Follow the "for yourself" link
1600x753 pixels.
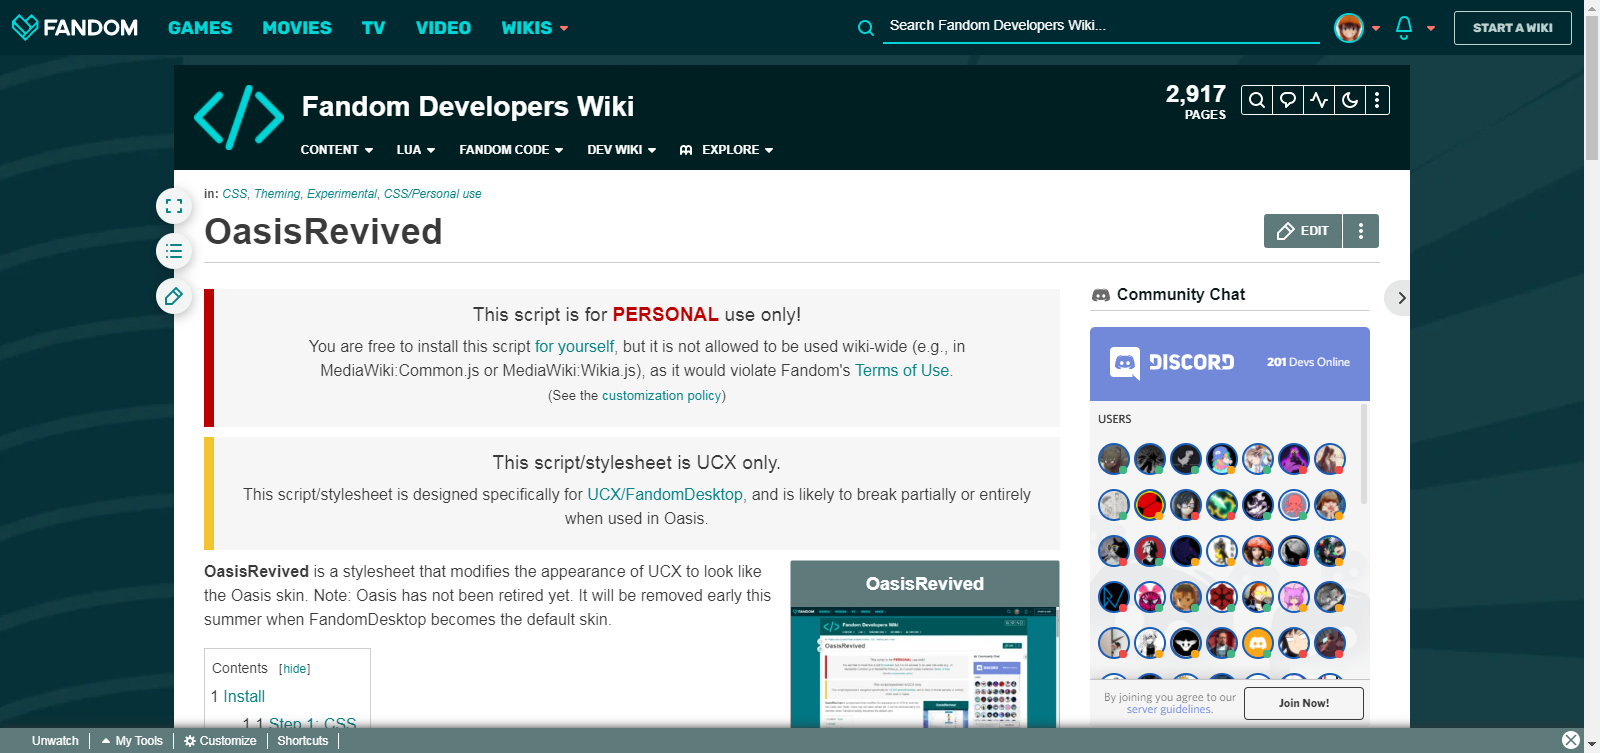(x=574, y=347)
